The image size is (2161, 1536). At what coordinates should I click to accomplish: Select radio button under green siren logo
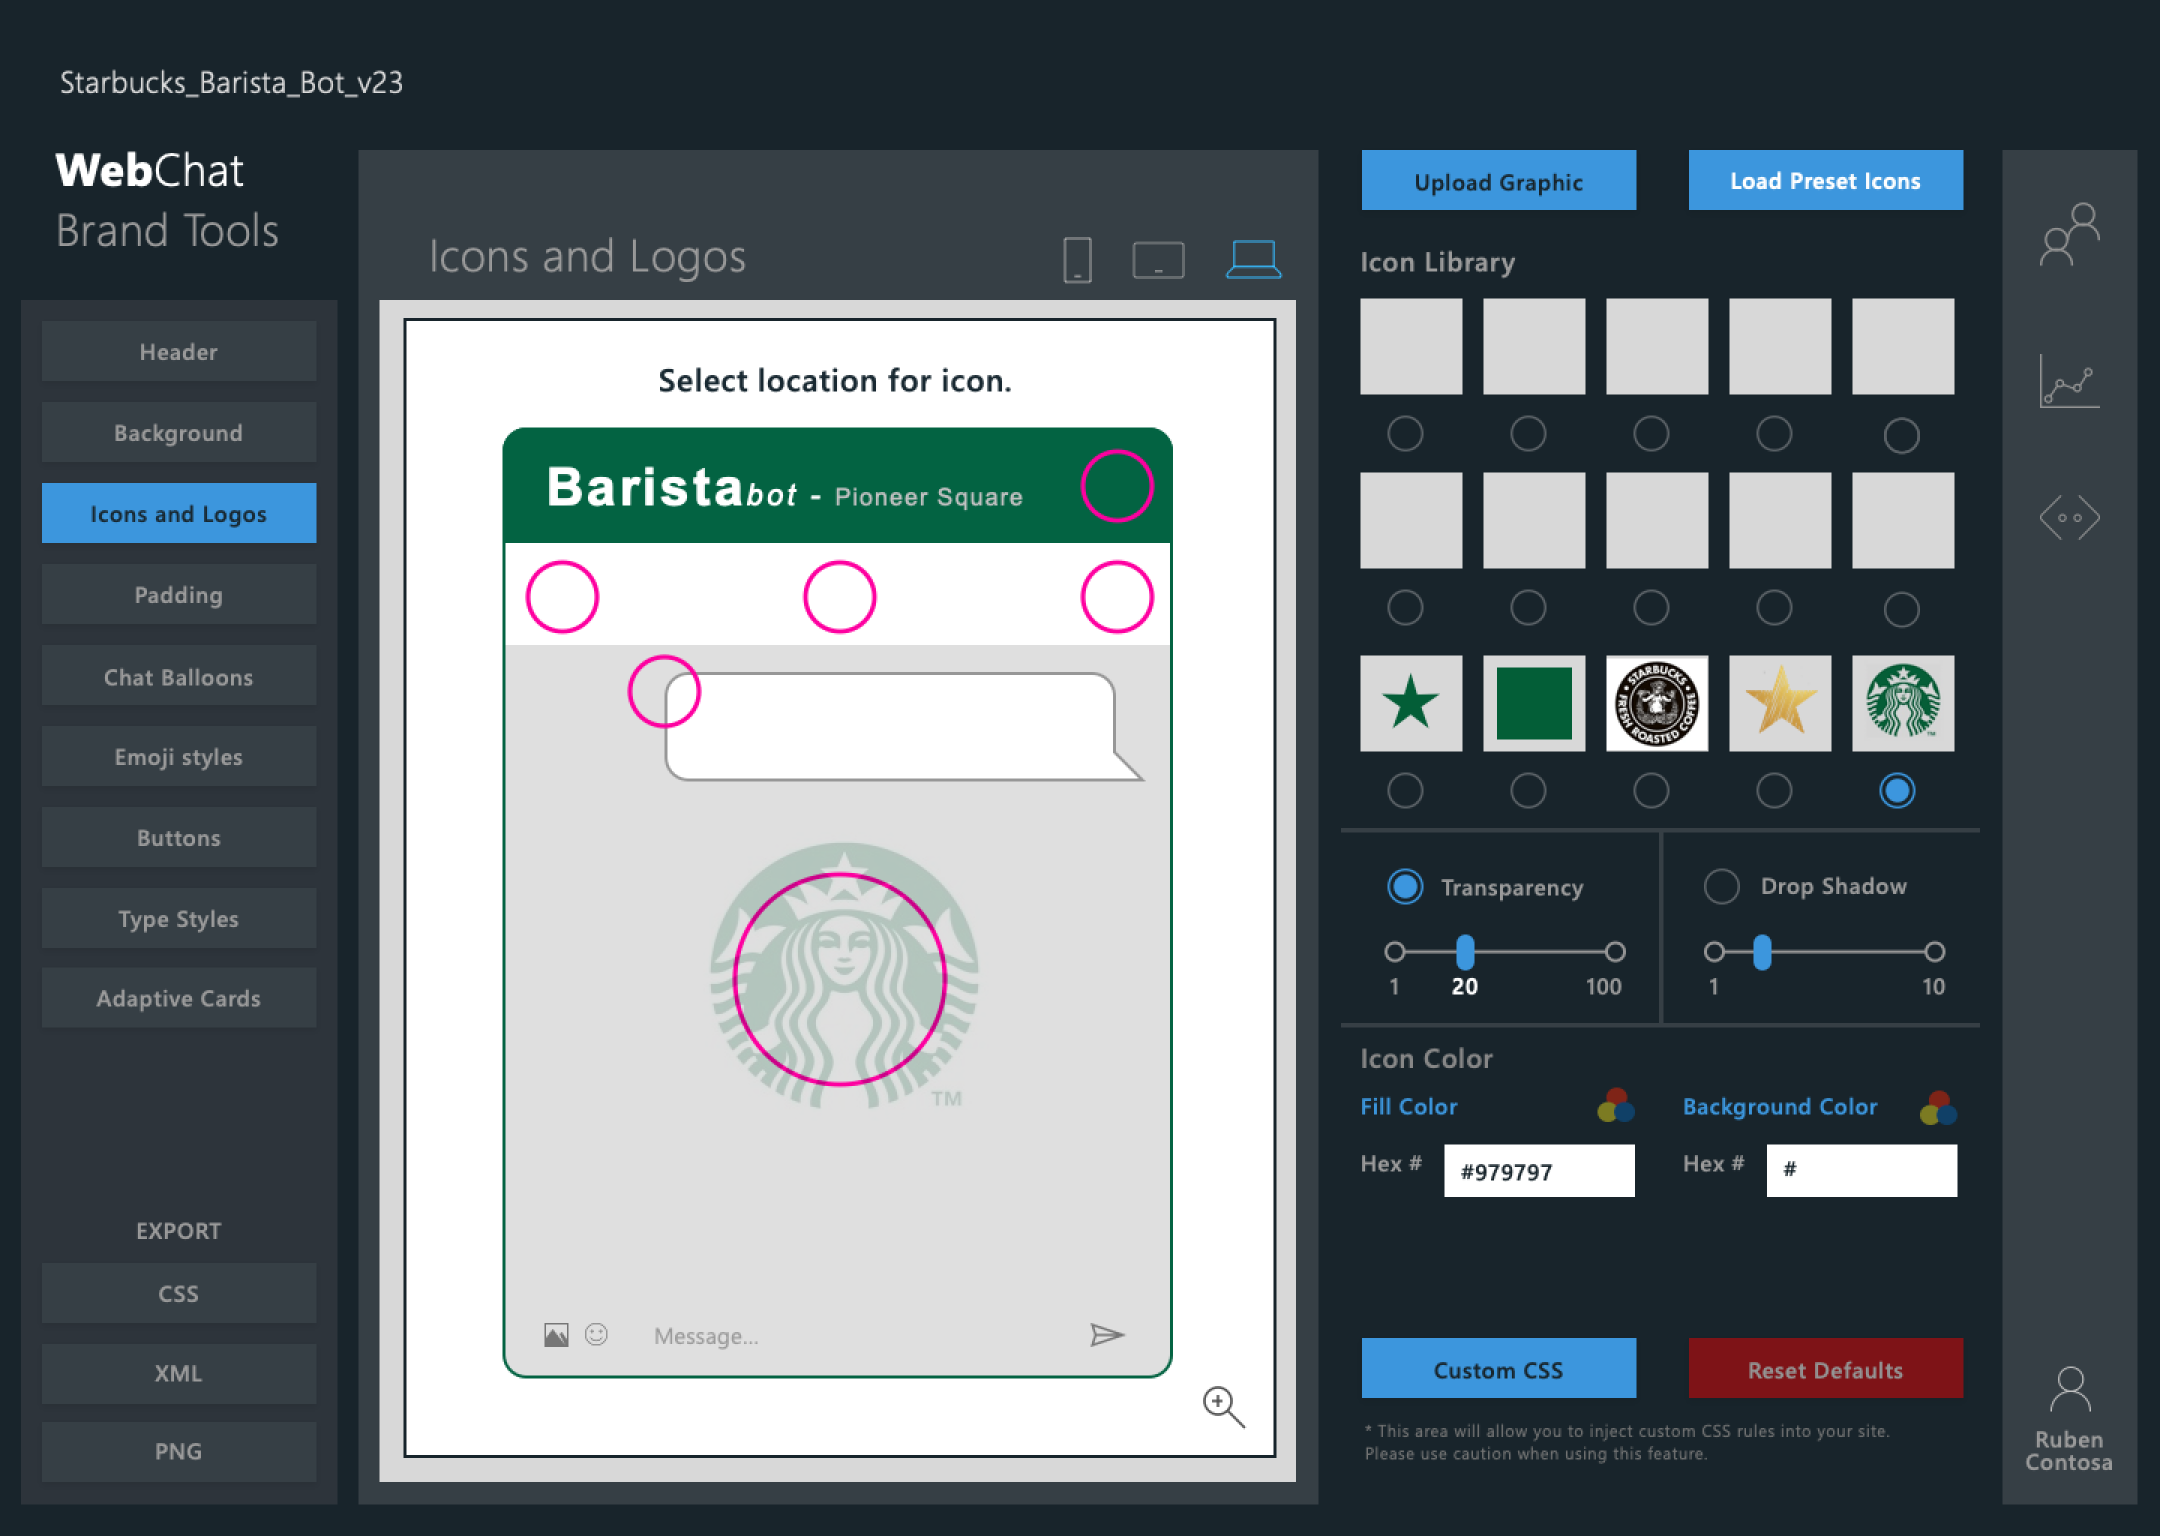pyautogui.click(x=1897, y=791)
